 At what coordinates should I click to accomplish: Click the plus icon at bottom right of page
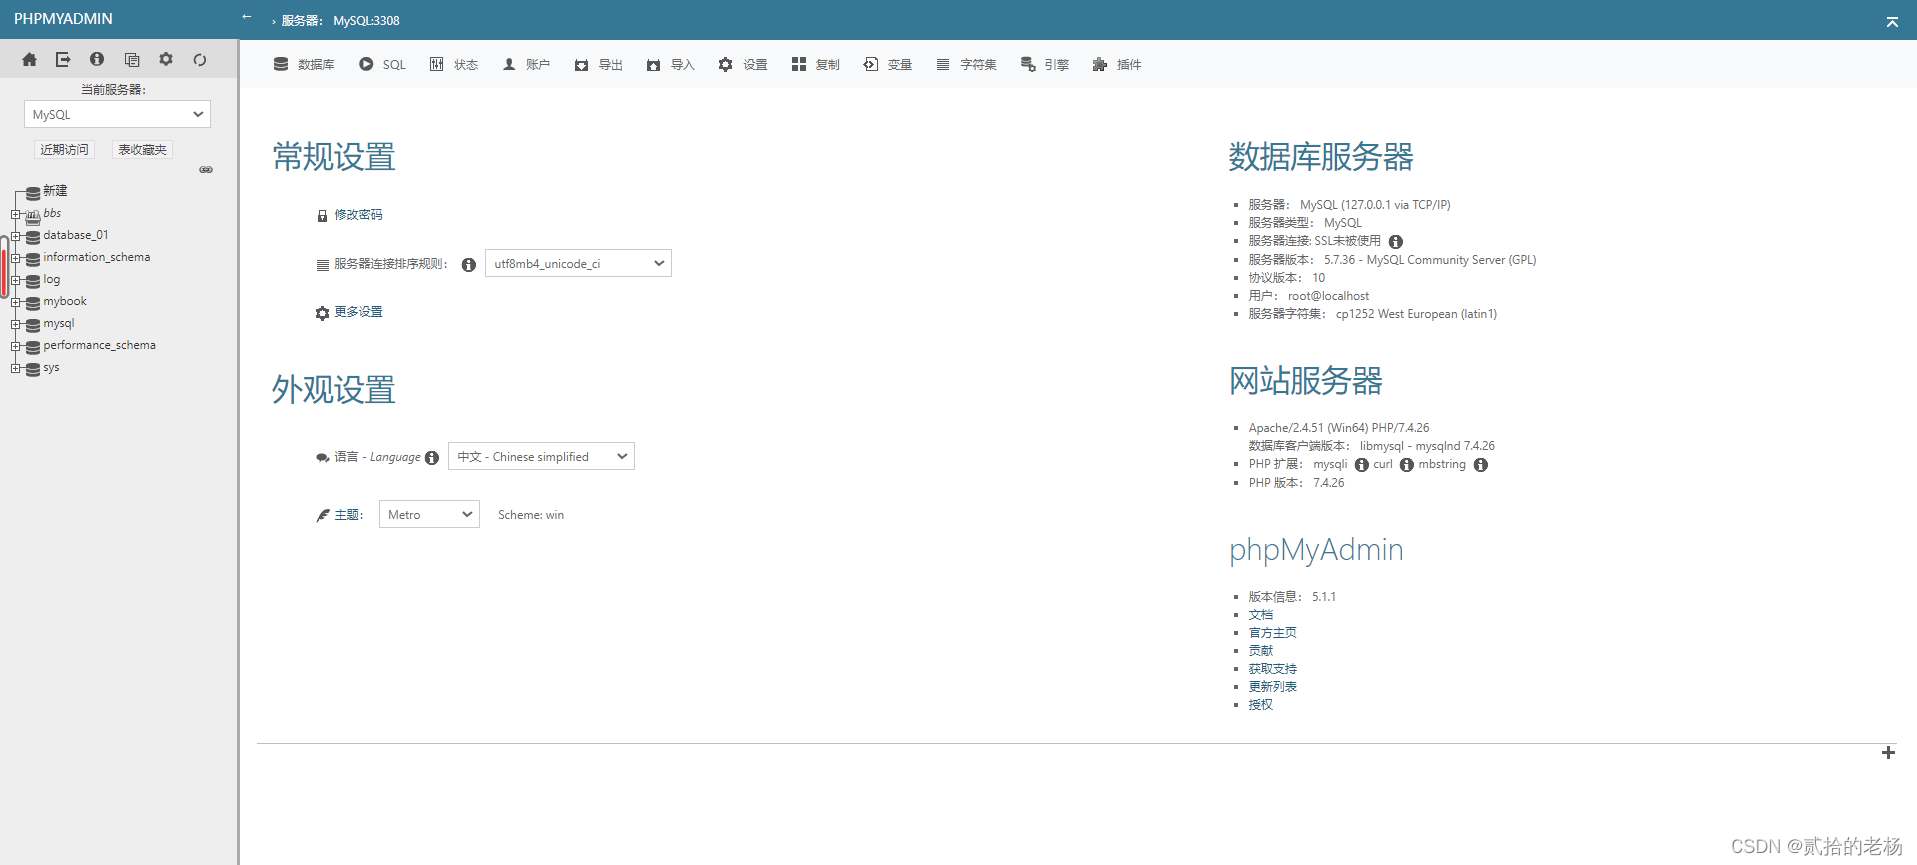point(1888,753)
